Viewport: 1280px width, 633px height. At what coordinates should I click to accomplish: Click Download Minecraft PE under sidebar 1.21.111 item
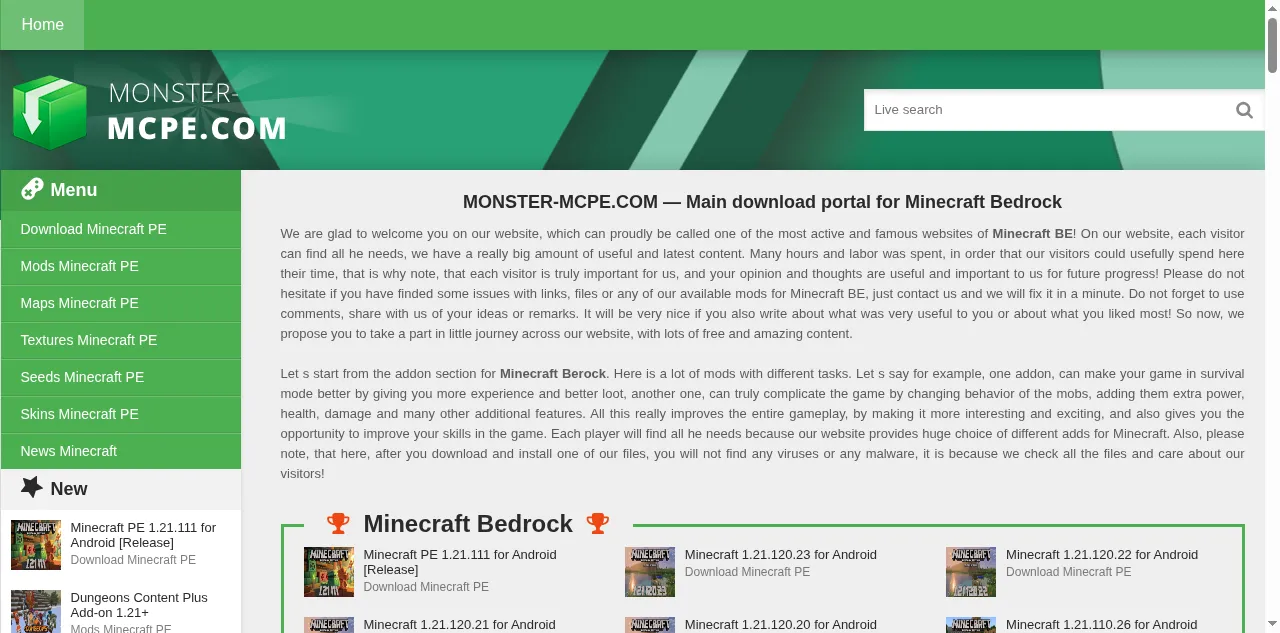[x=133, y=560]
